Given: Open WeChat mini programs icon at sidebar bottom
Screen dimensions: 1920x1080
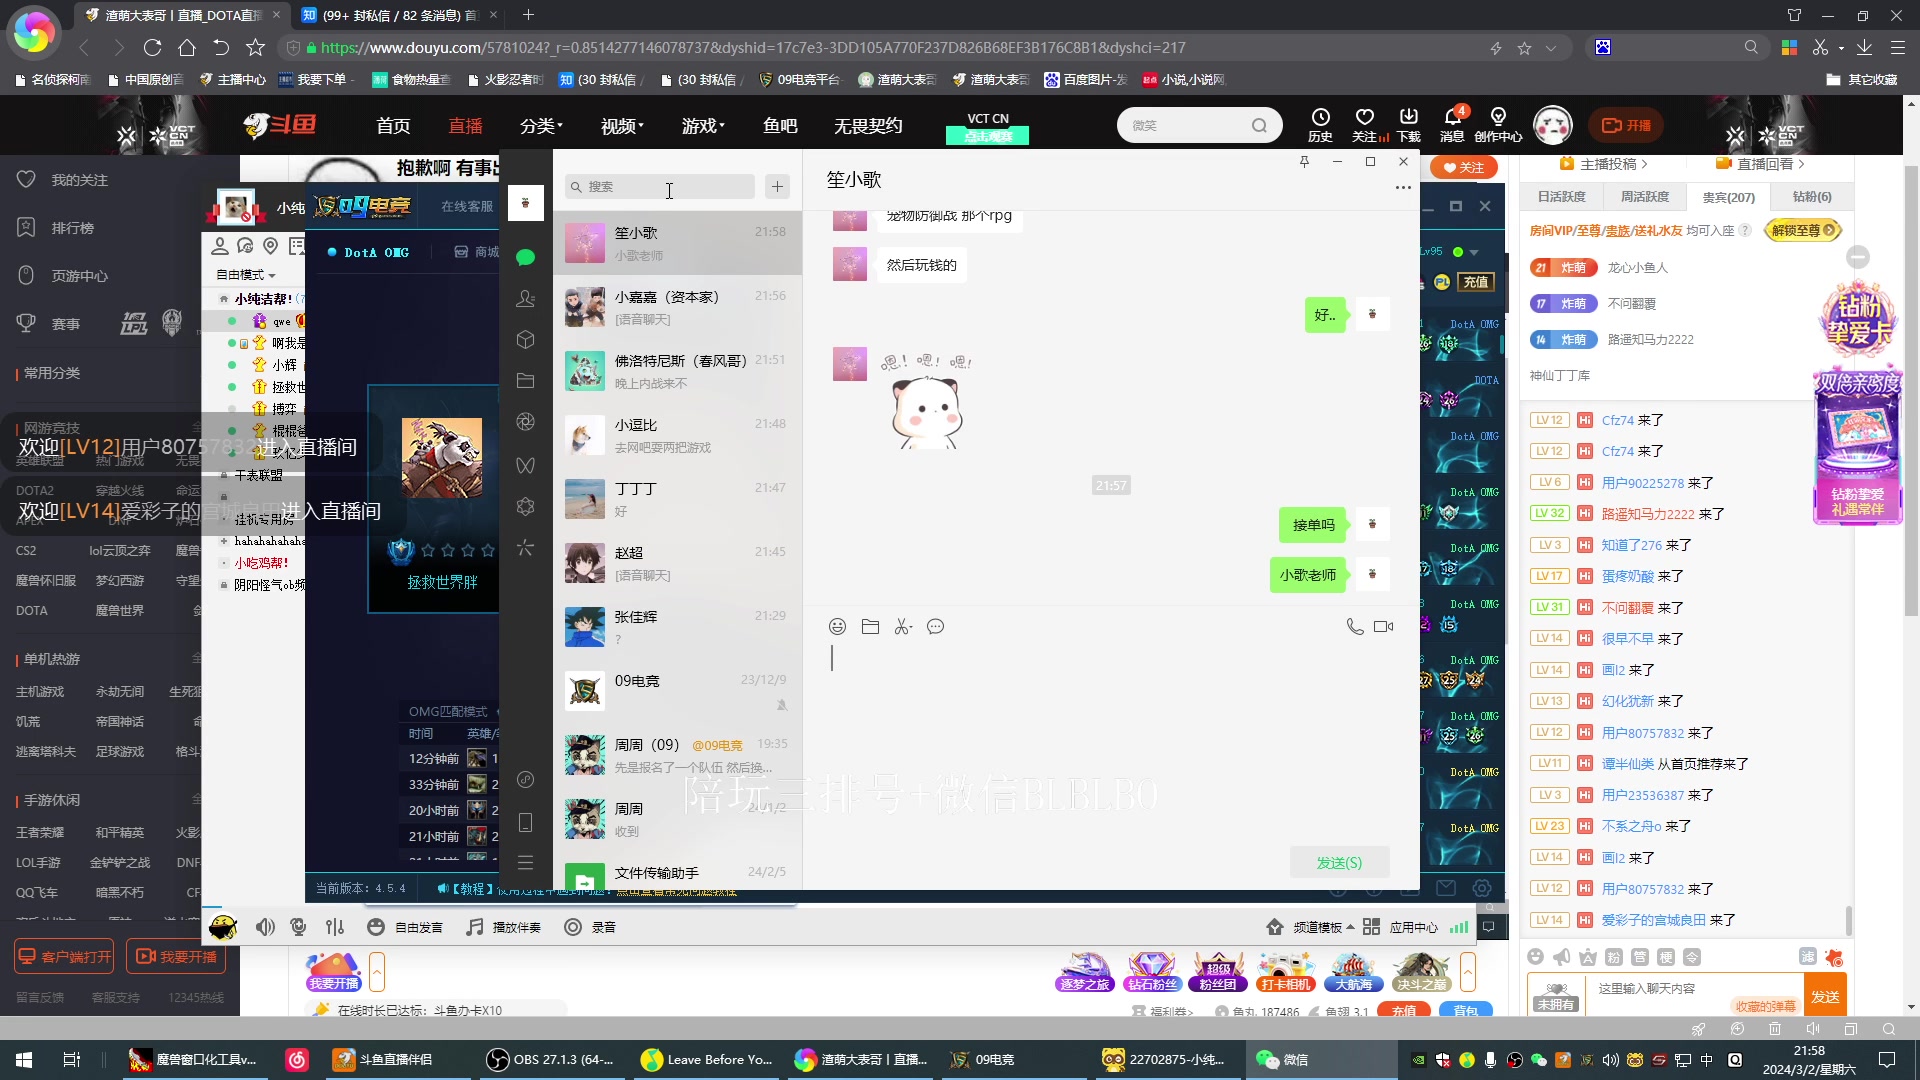Looking at the screenshot, I should (525, 780).
